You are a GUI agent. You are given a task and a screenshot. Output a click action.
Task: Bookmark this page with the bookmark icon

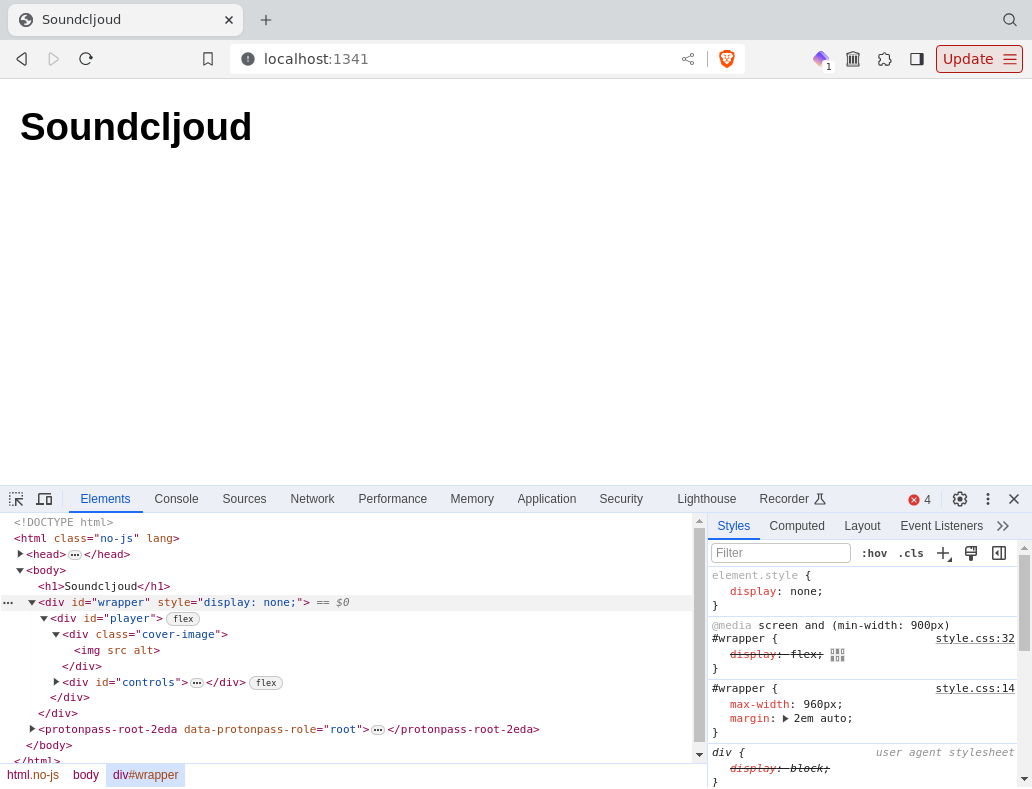(208, 59)
